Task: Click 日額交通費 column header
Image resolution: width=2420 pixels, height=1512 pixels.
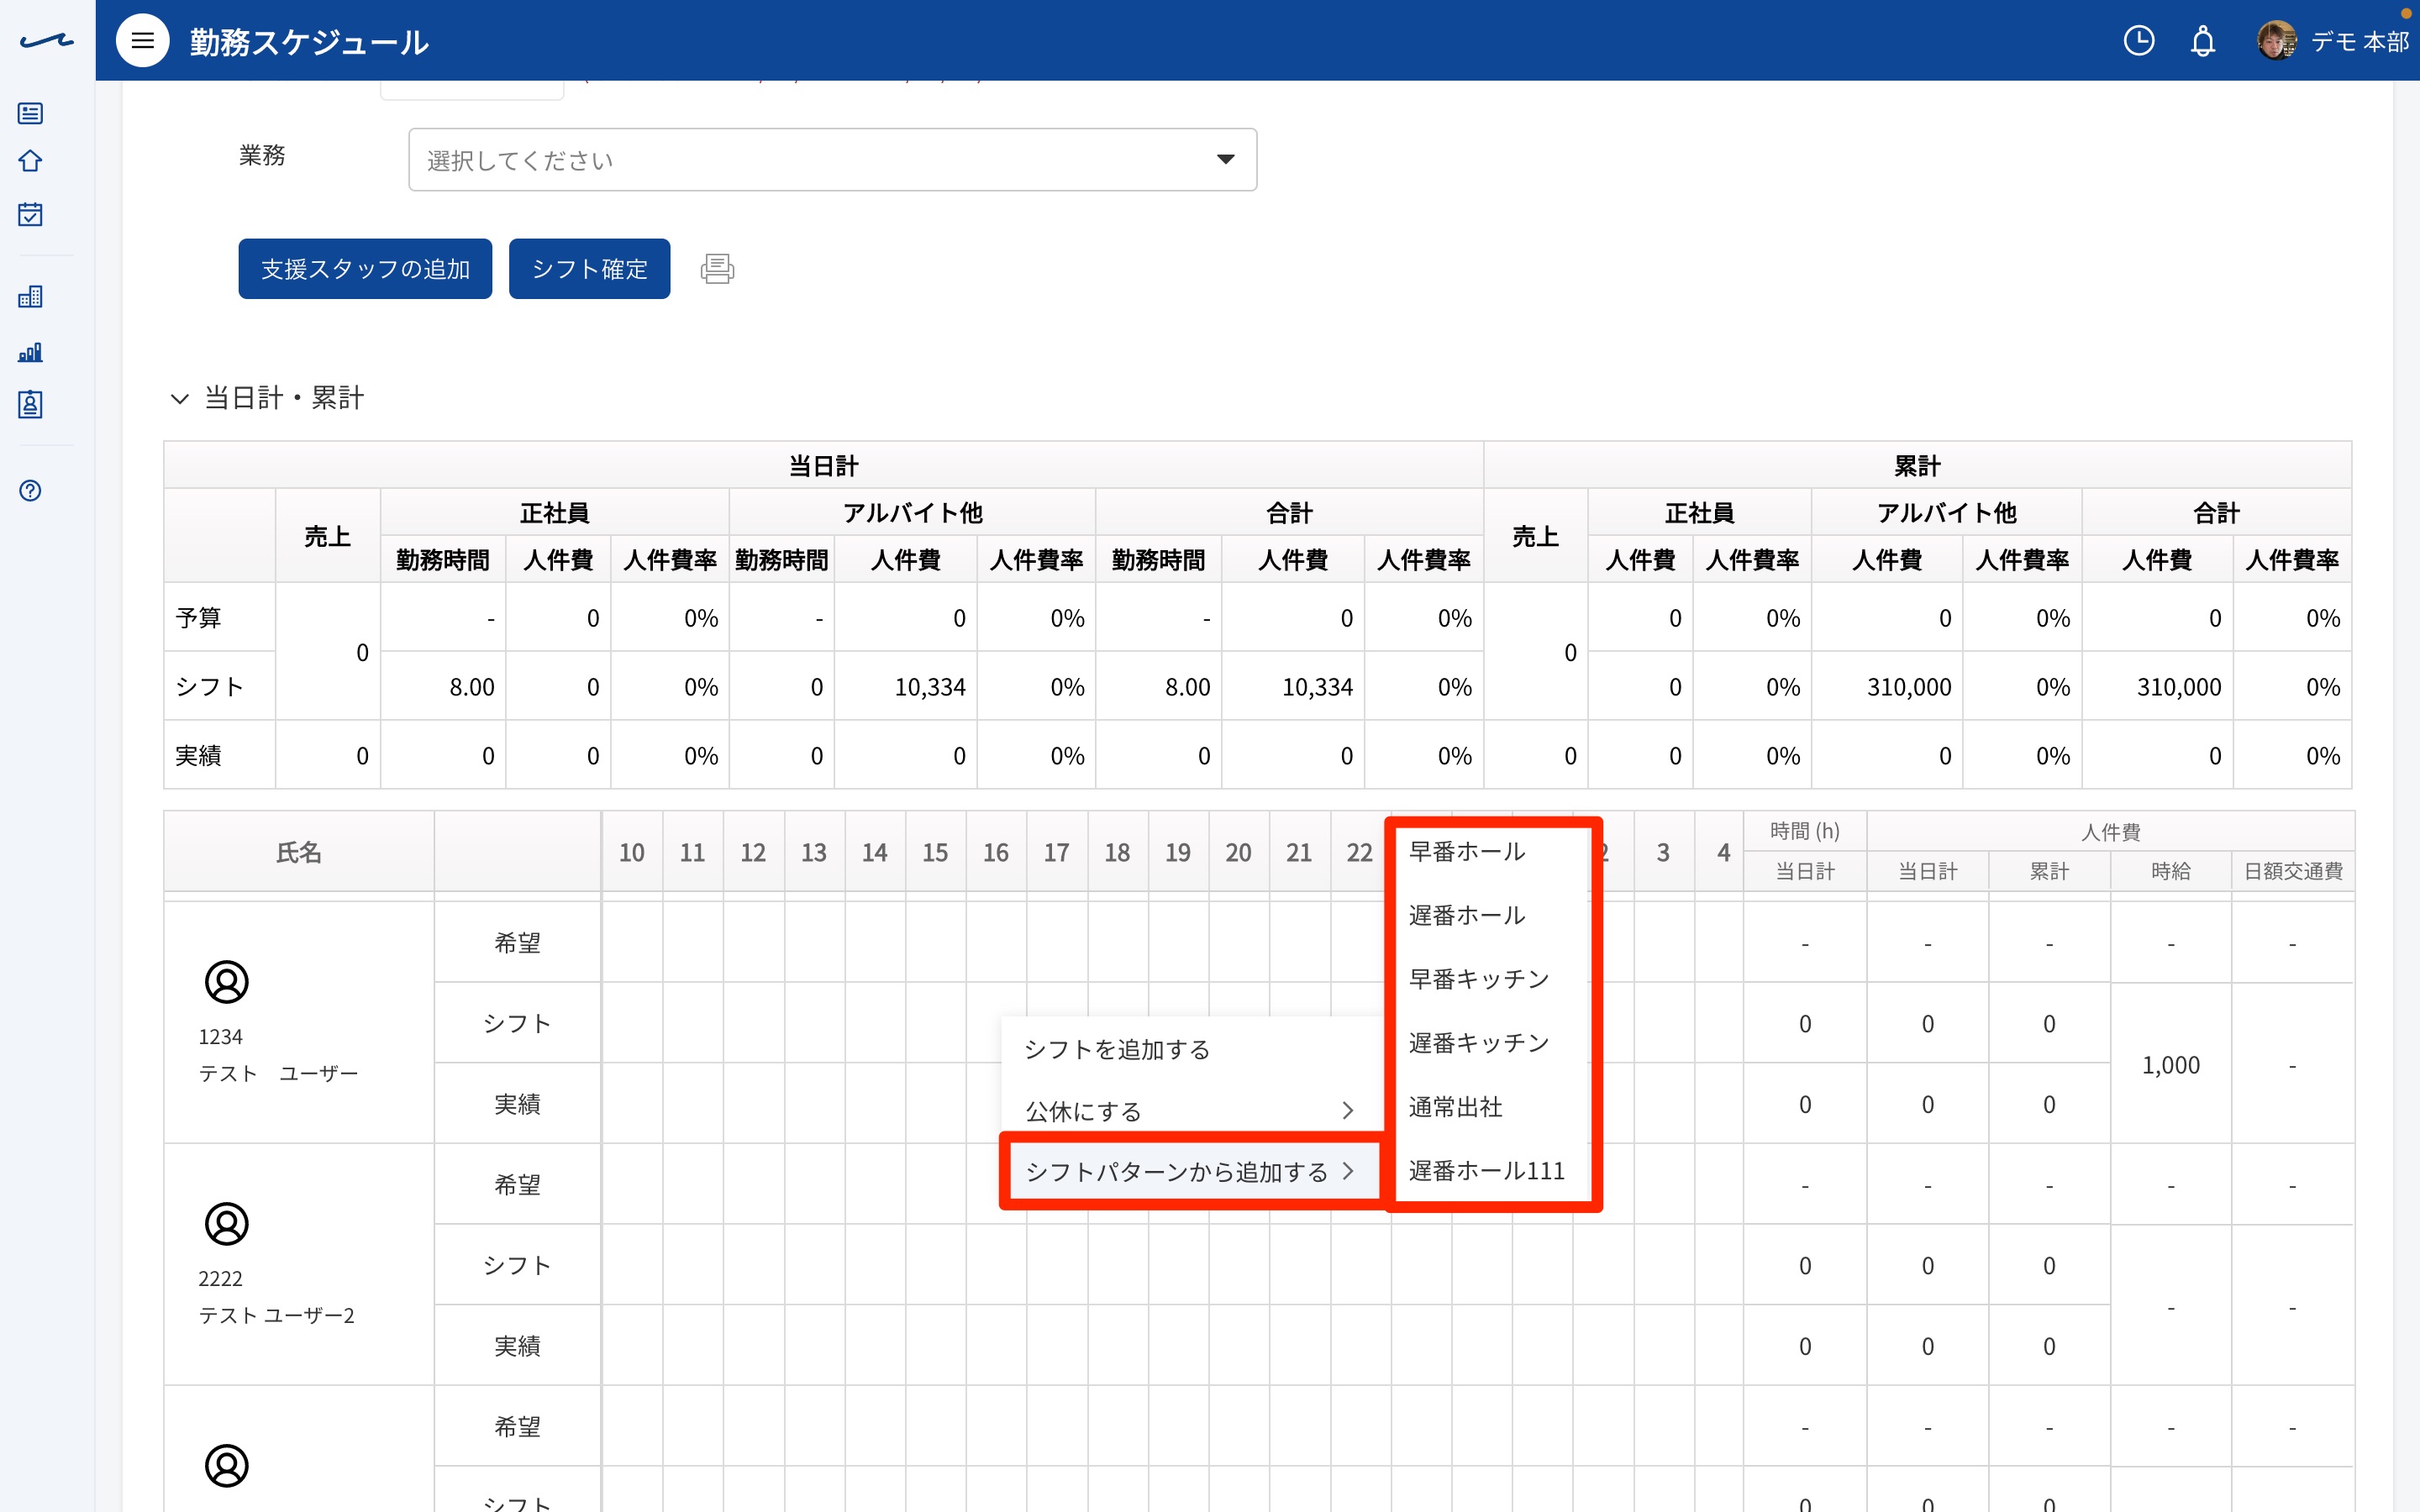Action: point(2292,871)
